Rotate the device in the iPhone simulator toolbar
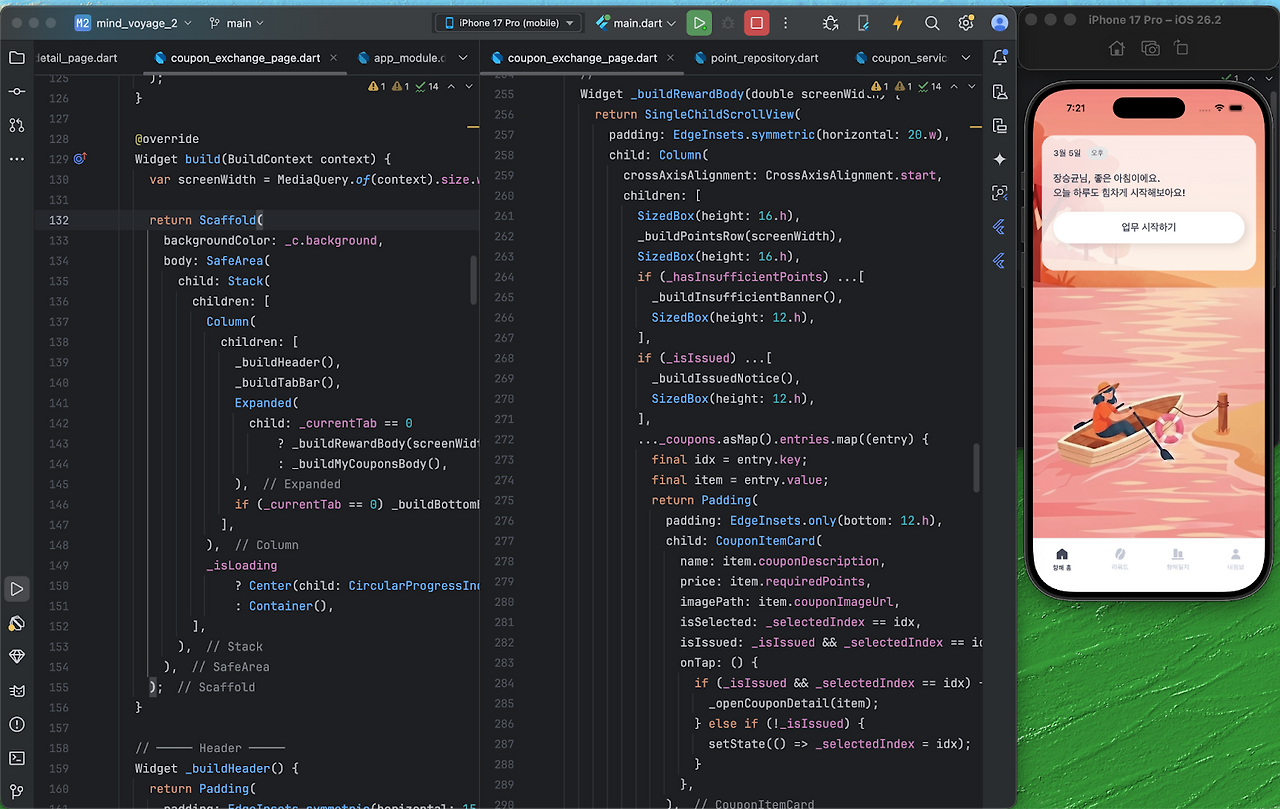 click(1181, 48)
